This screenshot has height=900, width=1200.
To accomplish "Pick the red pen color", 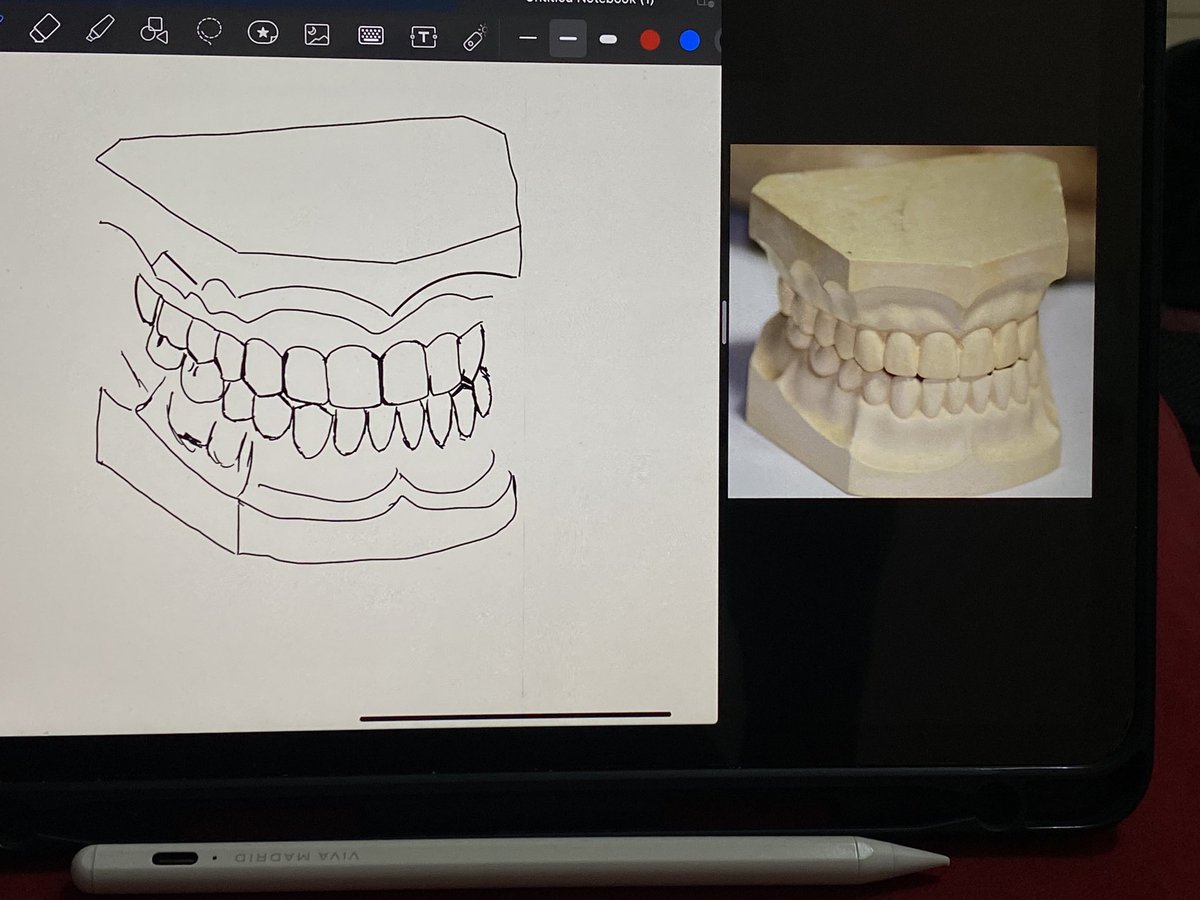I will [x=650, y=40].
